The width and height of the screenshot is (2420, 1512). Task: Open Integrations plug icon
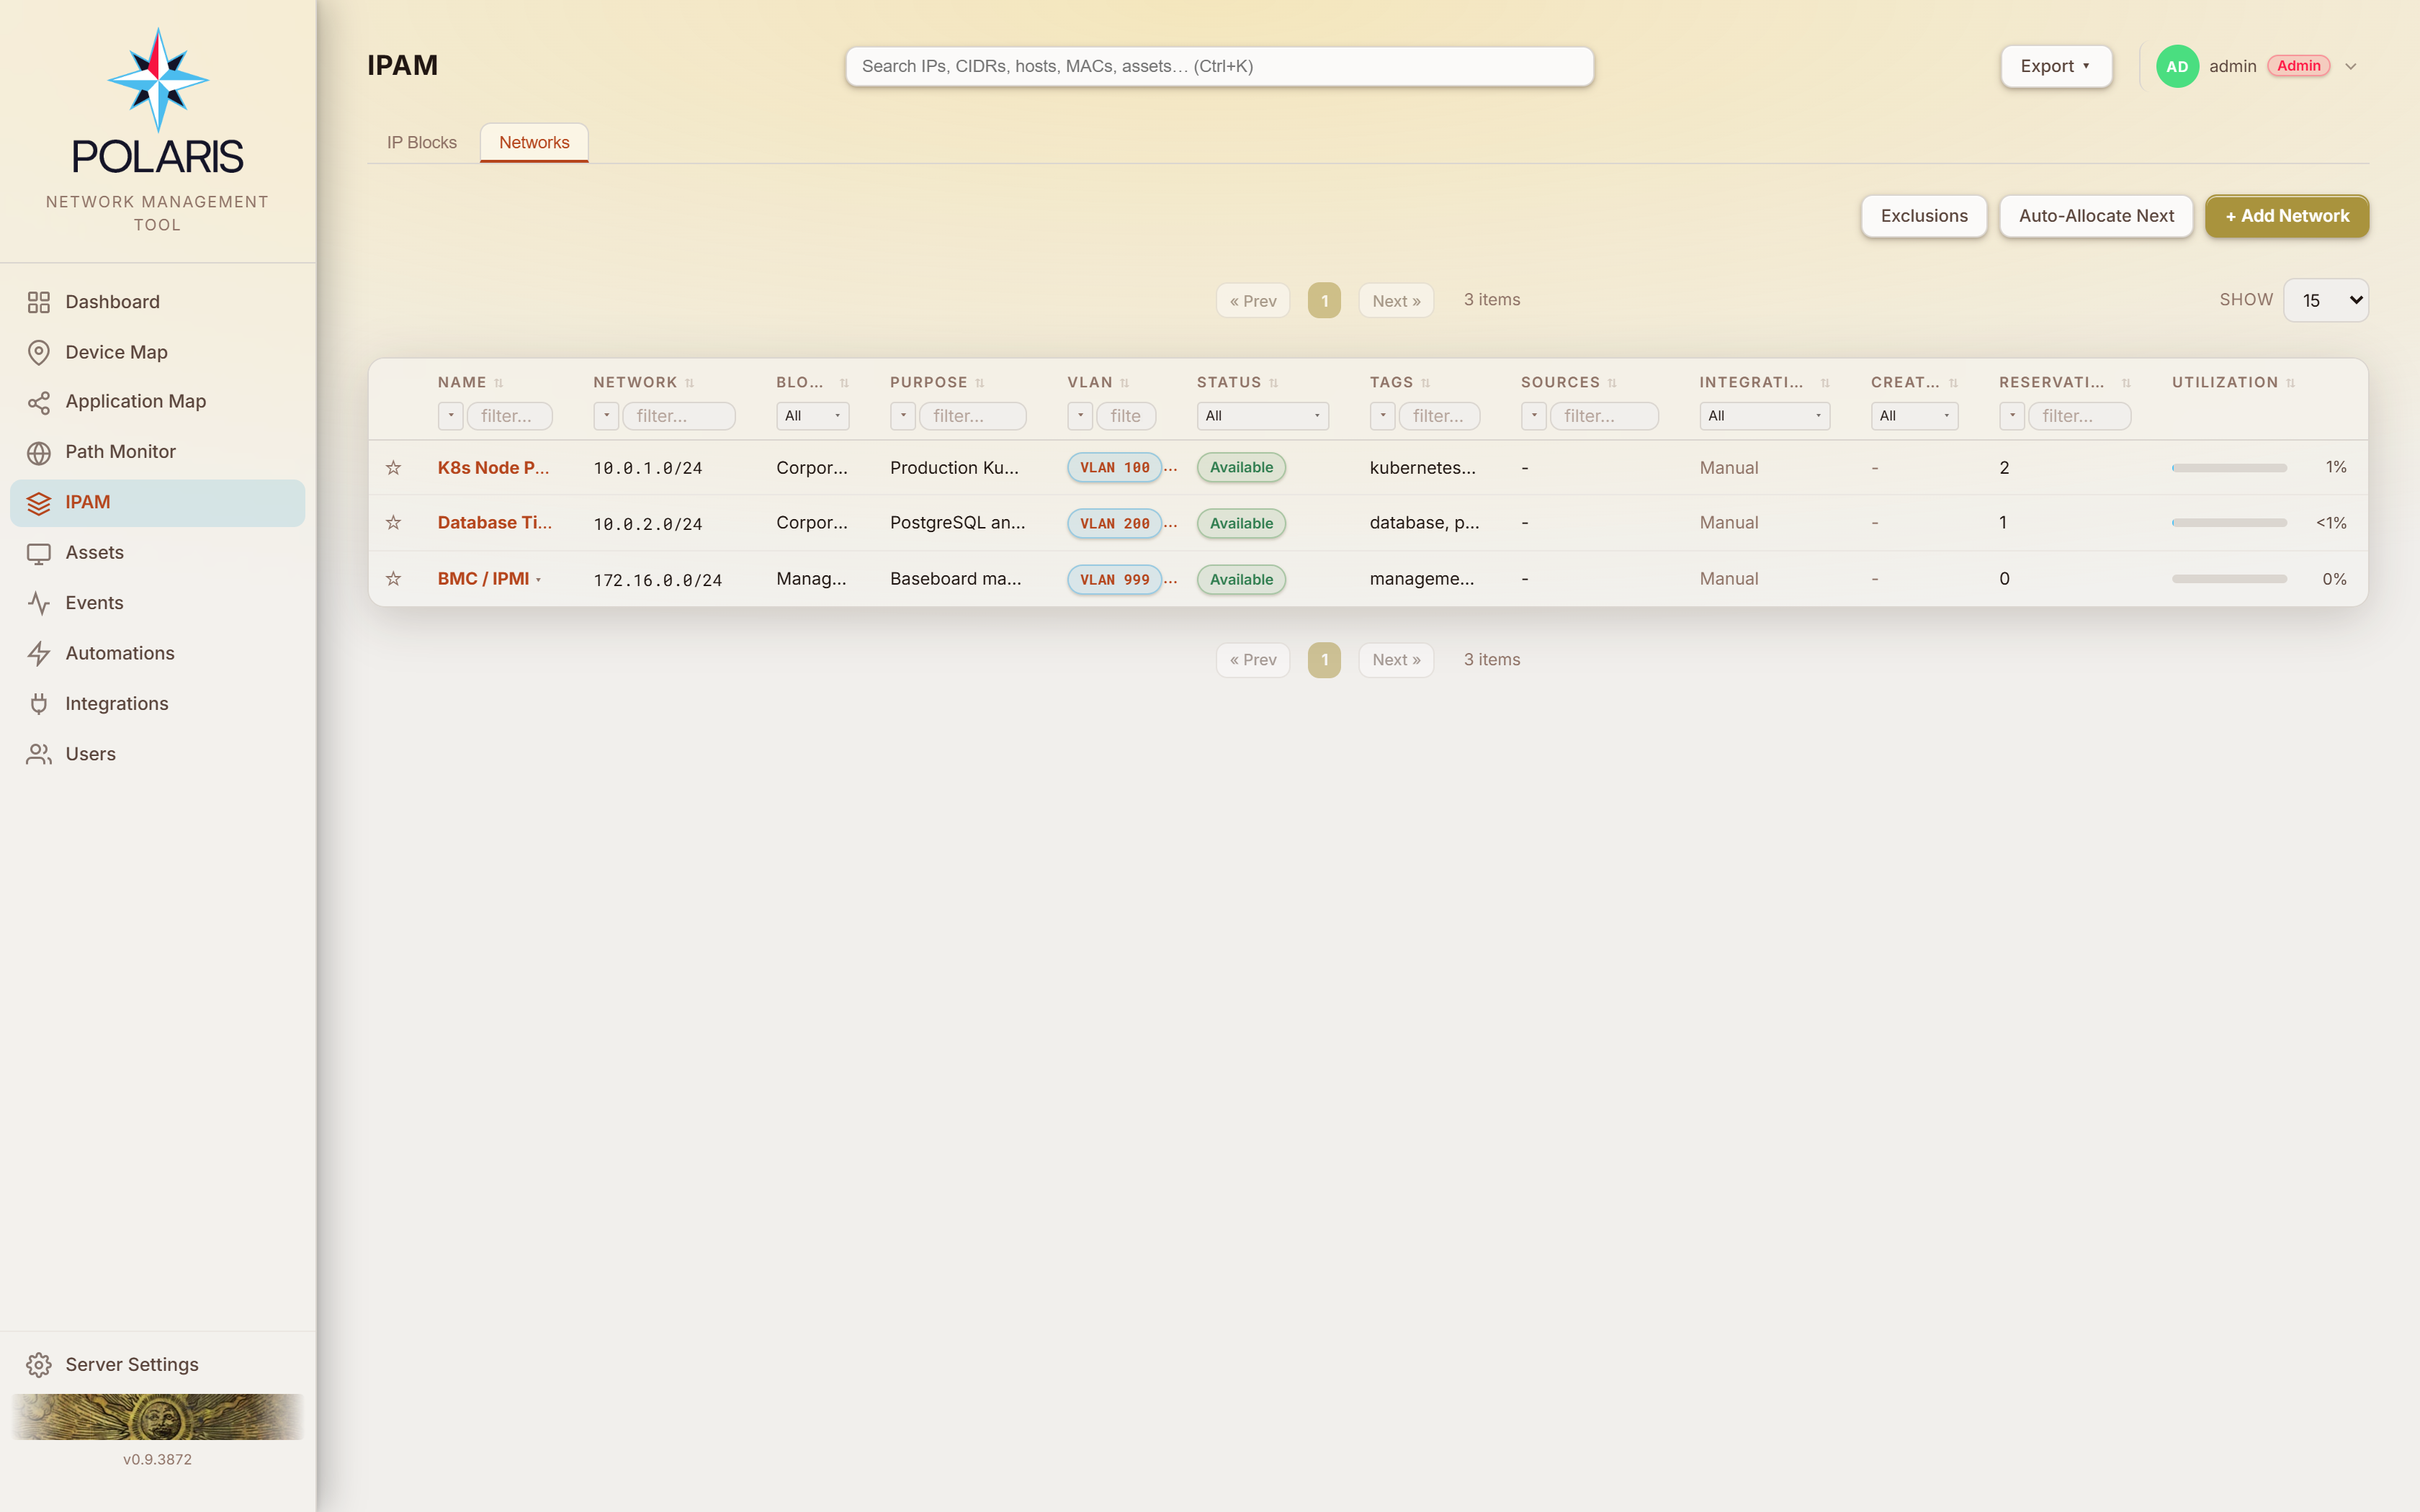[39, 704]
